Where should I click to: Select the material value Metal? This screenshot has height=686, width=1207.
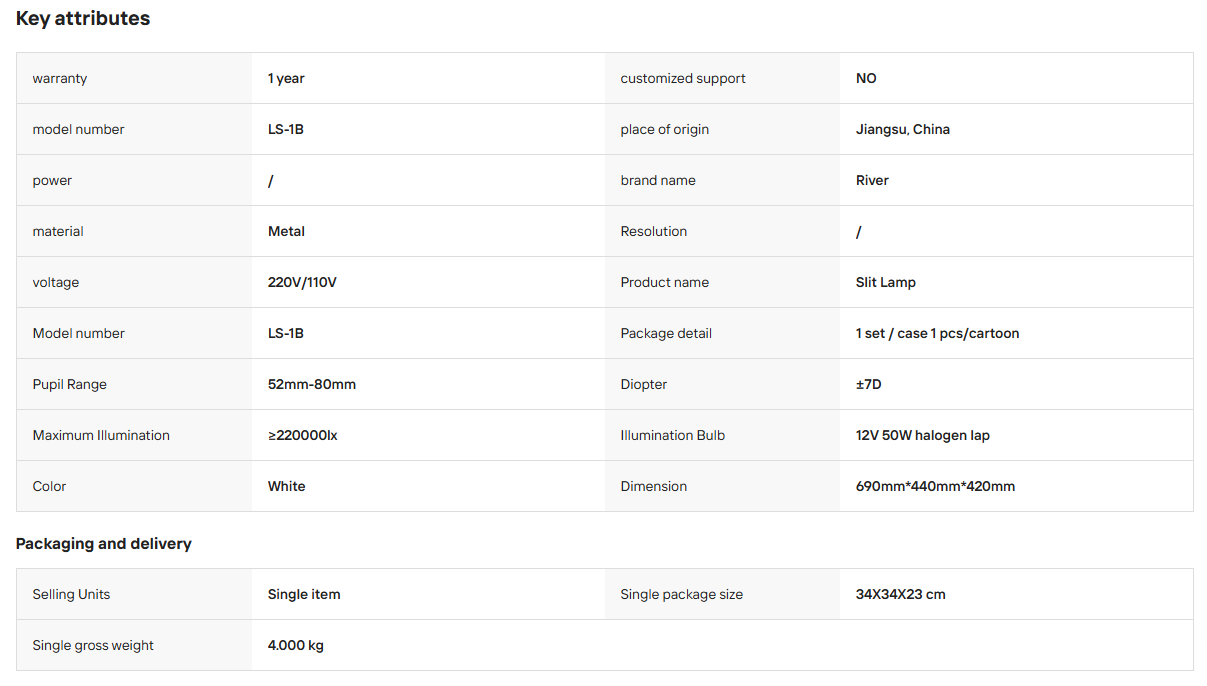coord(286,231)
